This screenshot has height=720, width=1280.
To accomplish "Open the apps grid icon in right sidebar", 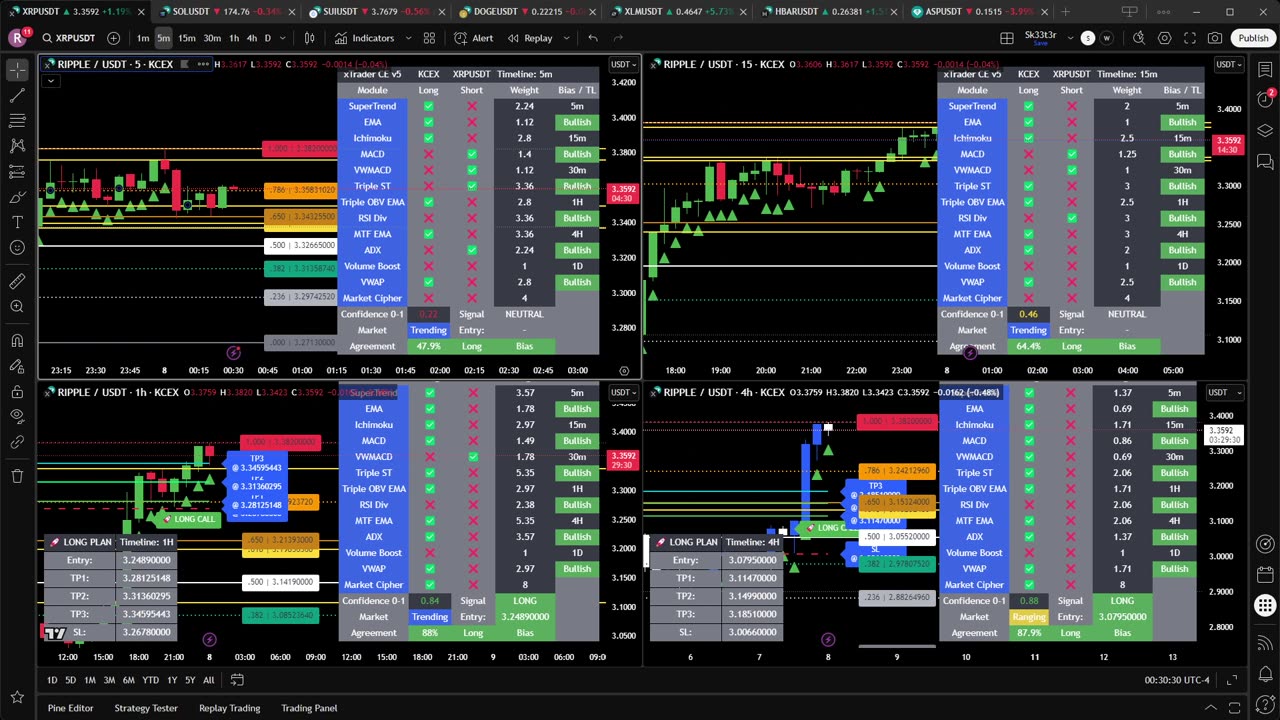I will (x=1265, y=605).
